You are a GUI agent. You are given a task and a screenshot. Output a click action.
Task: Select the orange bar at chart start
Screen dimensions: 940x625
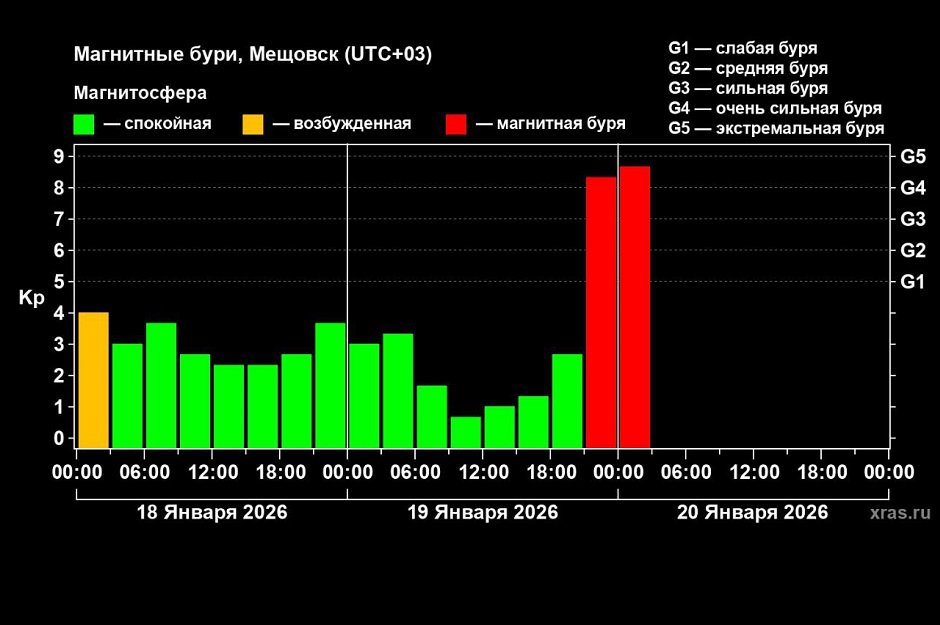pos(93,380)
